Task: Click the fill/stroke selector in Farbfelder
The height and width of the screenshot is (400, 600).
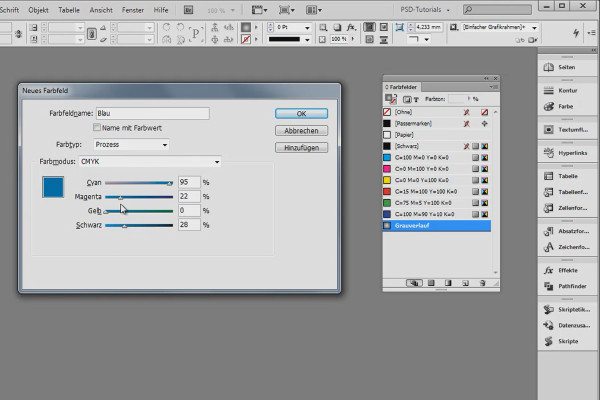Action: (x=391, y=99)
